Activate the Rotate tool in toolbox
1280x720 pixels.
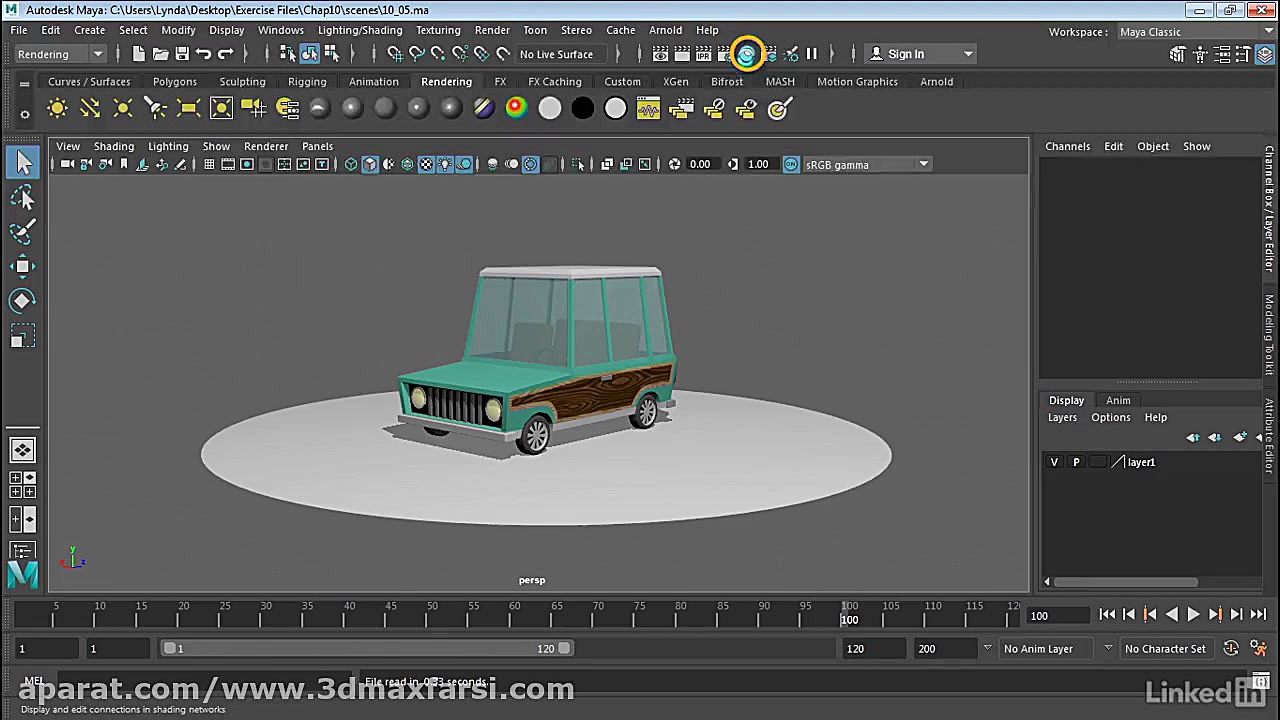click(x=22, y=301)
